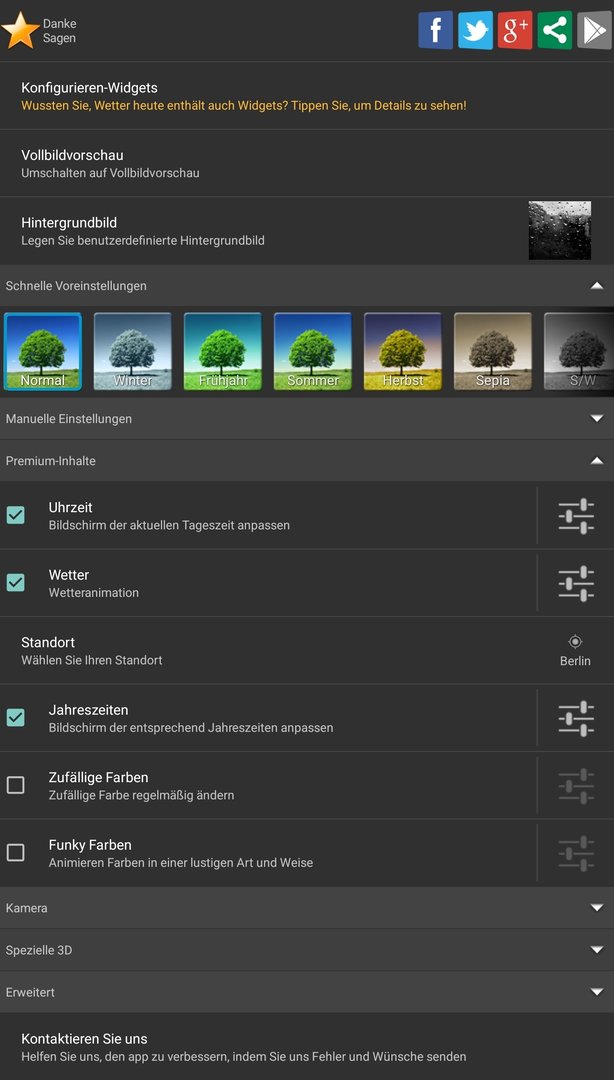Open Konfigurieren-Widgets menu entry
614x1080 pixels.
(x=243, y=96)
